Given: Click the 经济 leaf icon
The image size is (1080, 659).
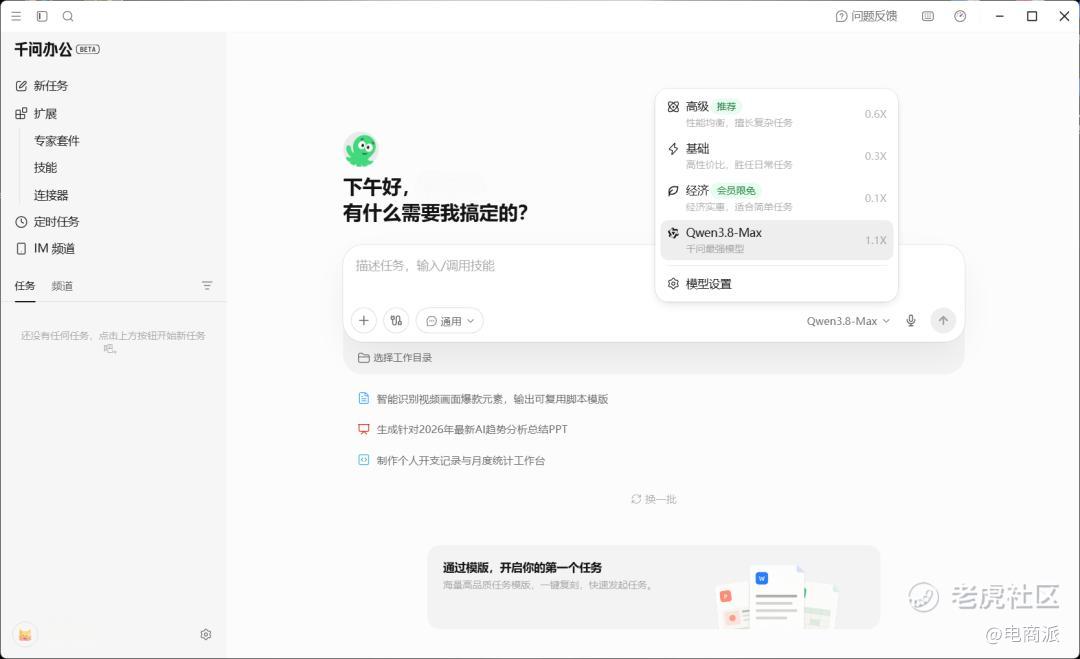Looking at the screenshot, I should point(674,190).
